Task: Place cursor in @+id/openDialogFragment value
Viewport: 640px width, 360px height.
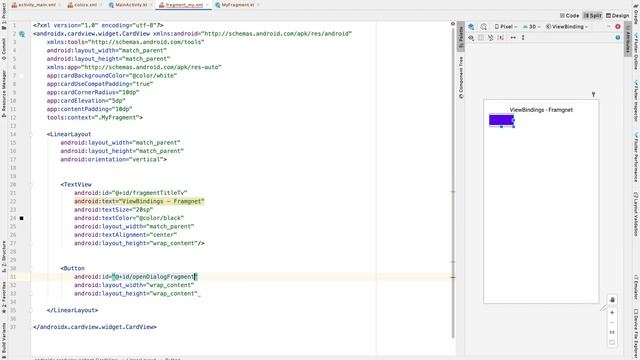Action: 155,277
